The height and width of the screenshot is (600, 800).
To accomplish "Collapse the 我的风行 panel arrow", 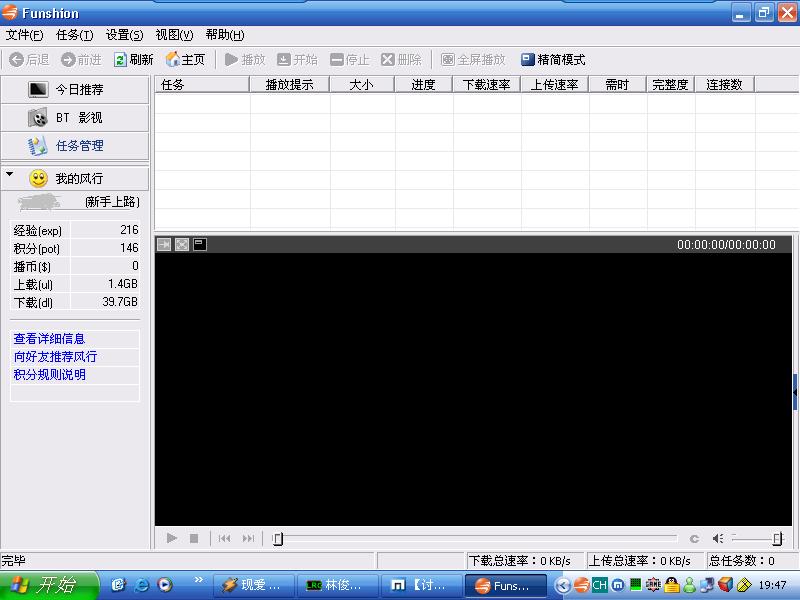I will 10,174.
